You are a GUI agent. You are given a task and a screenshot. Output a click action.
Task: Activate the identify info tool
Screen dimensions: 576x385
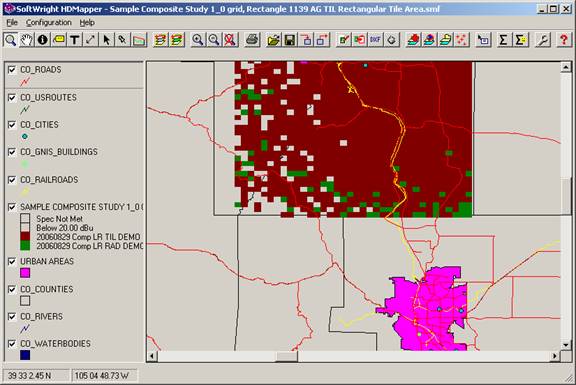[x=43, y=40]
